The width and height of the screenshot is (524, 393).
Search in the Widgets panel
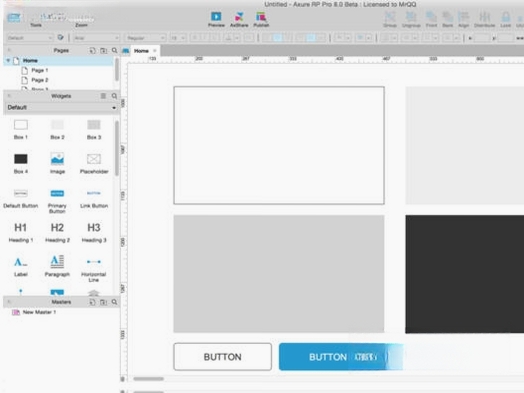(114, 96)
